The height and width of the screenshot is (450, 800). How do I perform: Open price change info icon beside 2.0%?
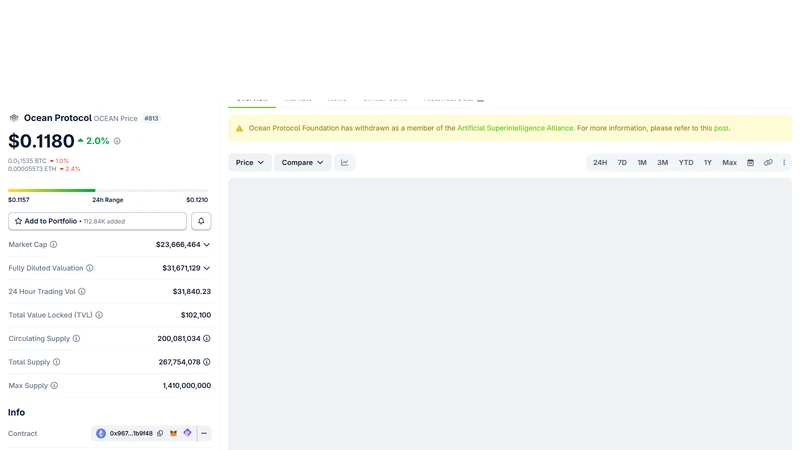pos(117,141)
